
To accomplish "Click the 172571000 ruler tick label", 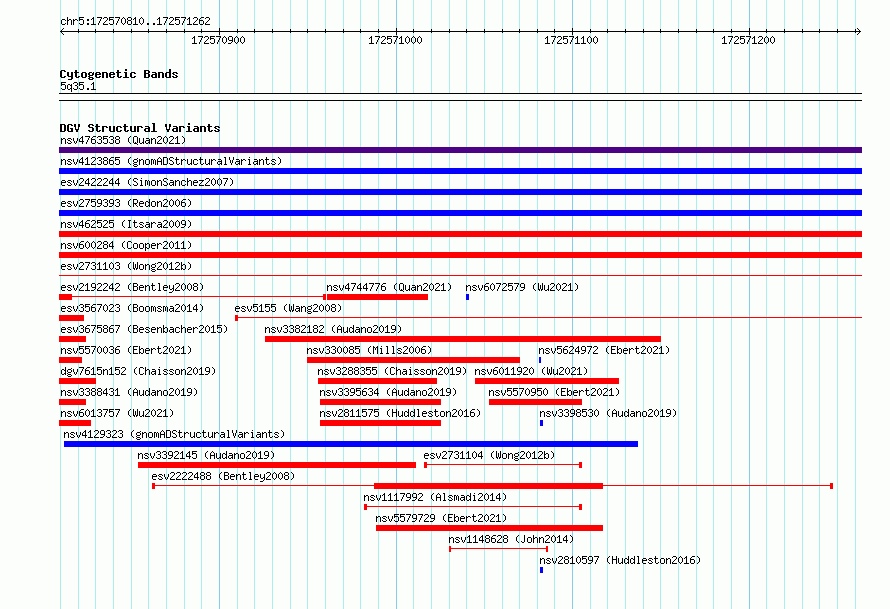I will [x=395, y=40].
